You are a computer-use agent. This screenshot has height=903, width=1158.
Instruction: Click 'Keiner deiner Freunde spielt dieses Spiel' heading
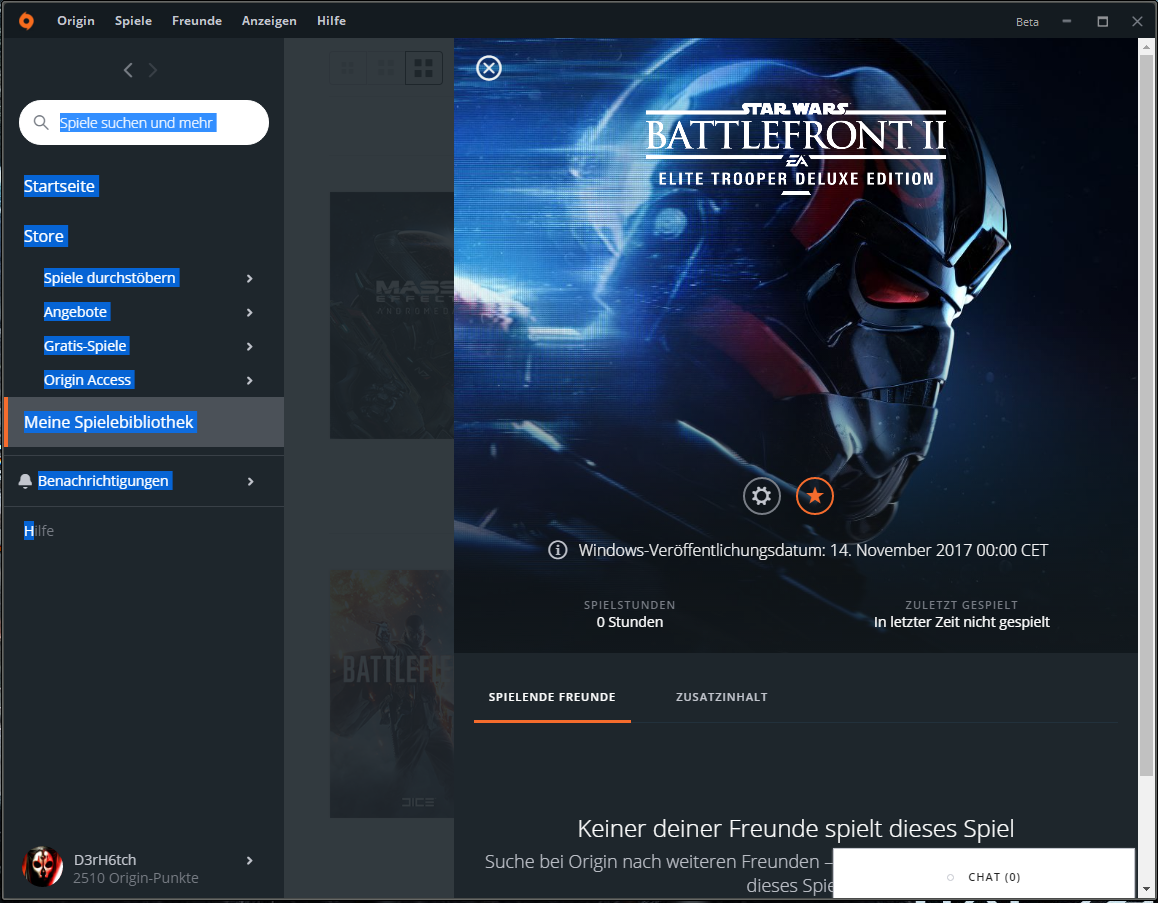click(795, 828)
